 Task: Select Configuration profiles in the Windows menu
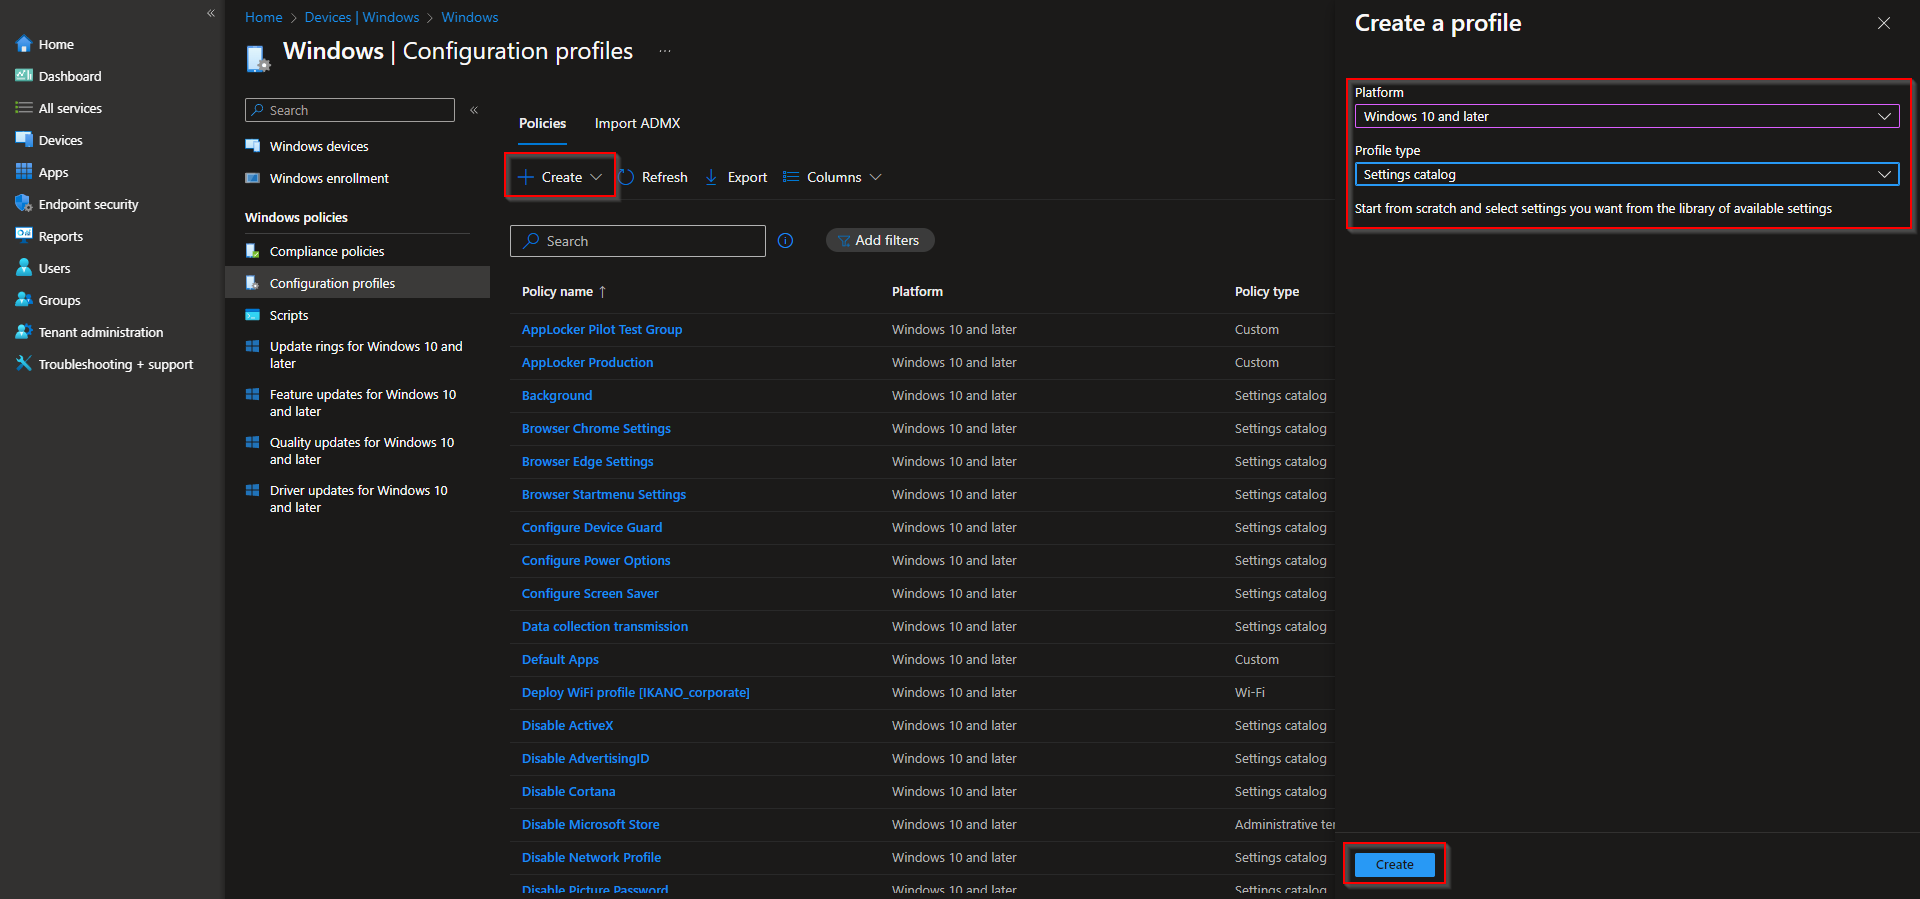358,283
